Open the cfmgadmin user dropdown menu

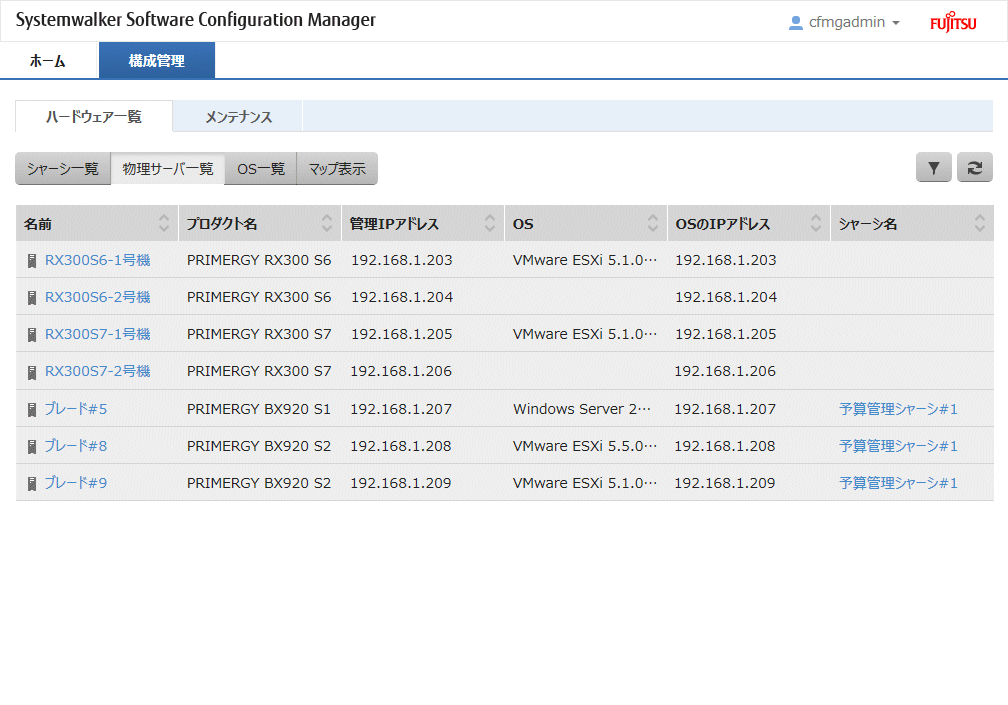pyautogui.click(x=847, y=22)
